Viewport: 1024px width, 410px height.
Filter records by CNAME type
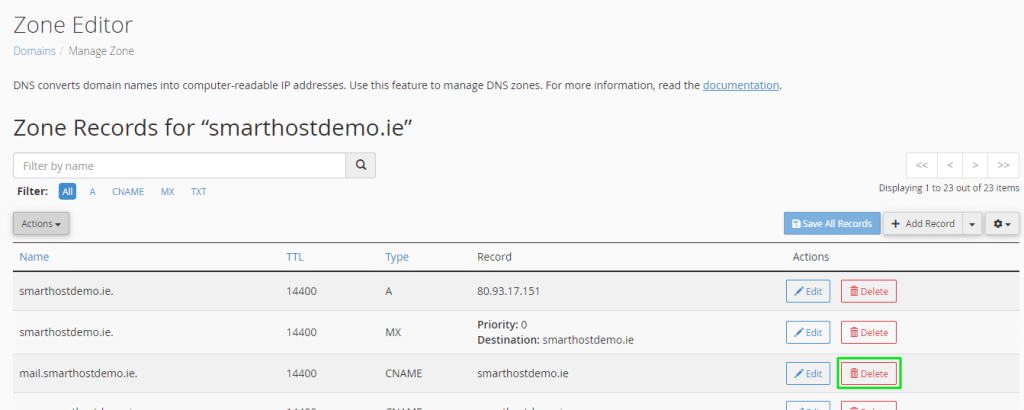[x=128, y=192]
